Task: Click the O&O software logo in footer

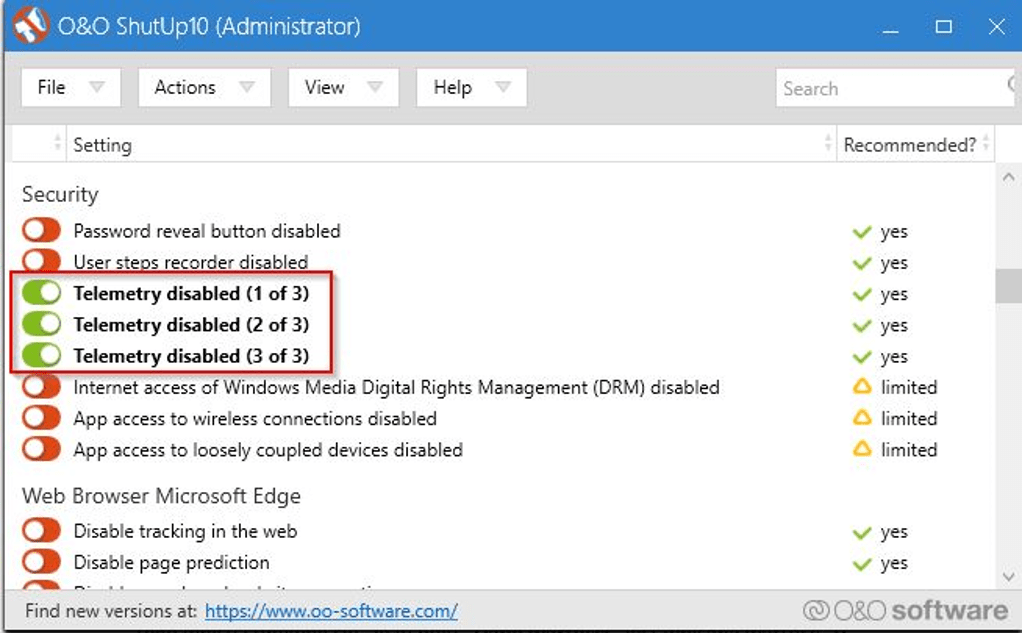Action: (905, 610)
